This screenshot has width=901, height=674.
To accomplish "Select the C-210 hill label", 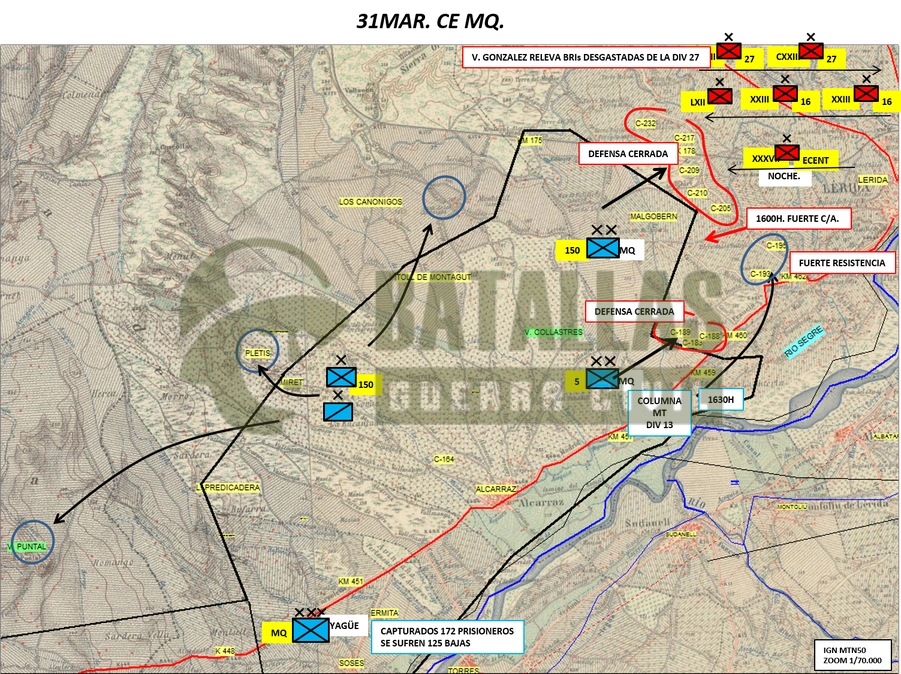I will (697, 193).
